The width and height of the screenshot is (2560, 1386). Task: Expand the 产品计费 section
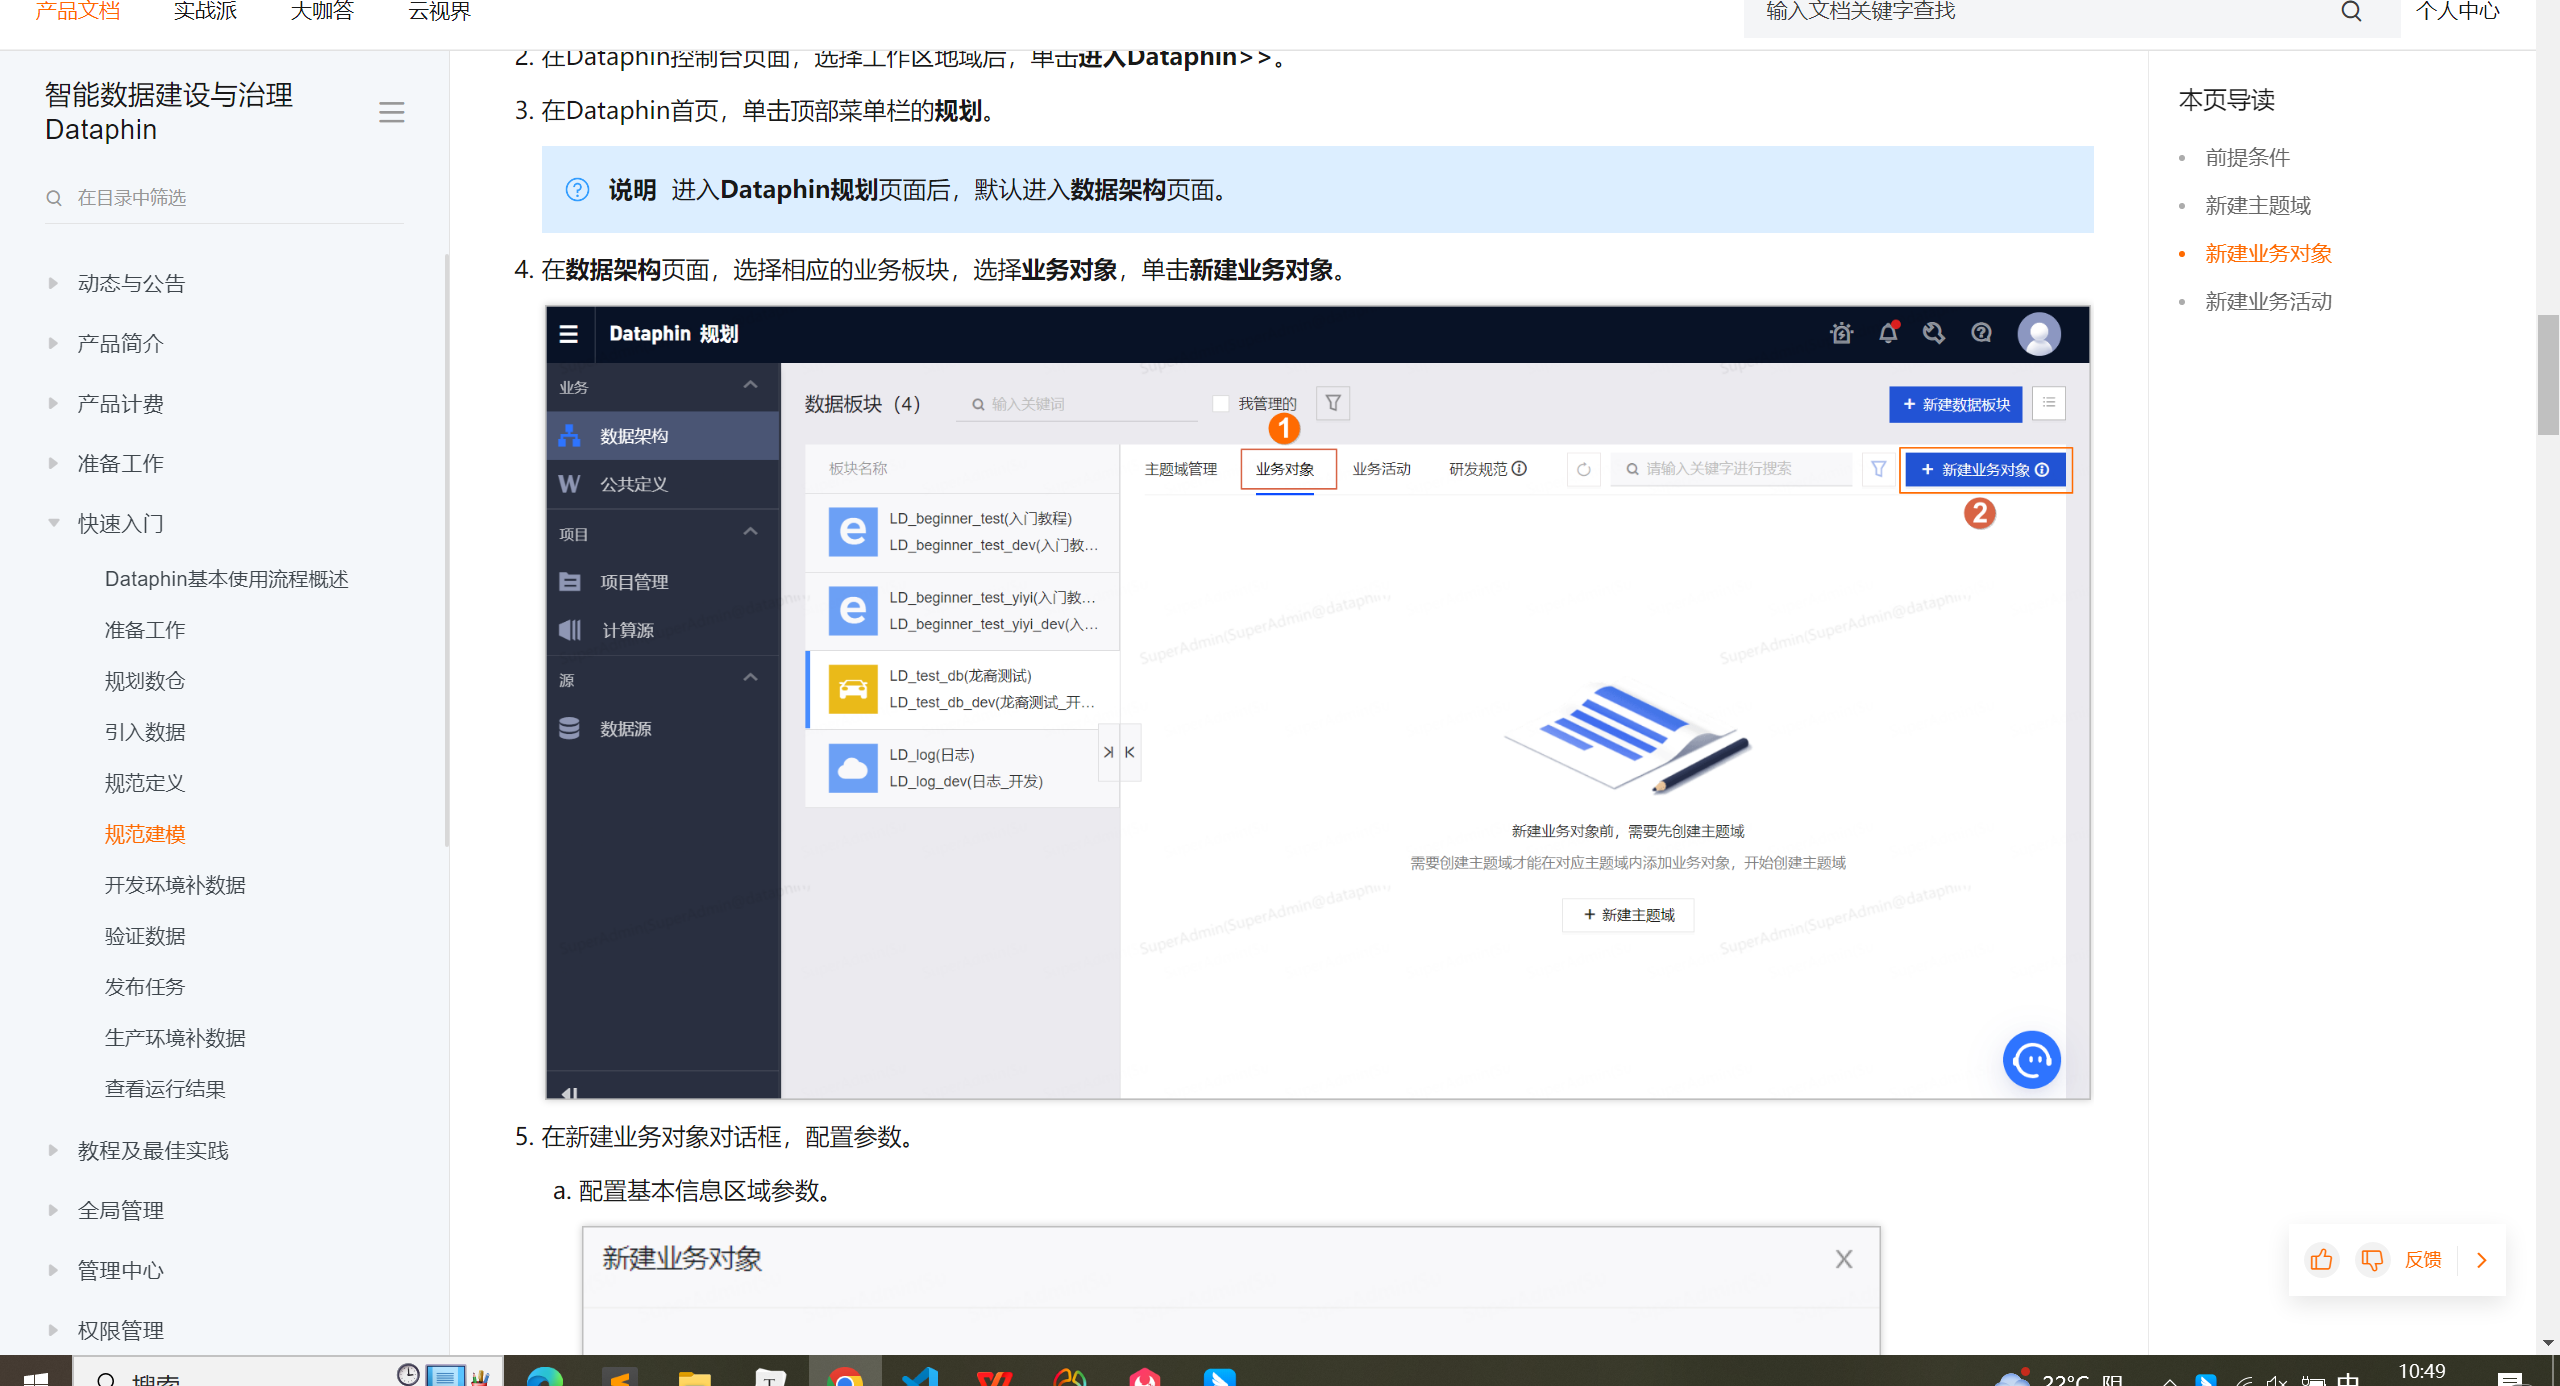53,403
